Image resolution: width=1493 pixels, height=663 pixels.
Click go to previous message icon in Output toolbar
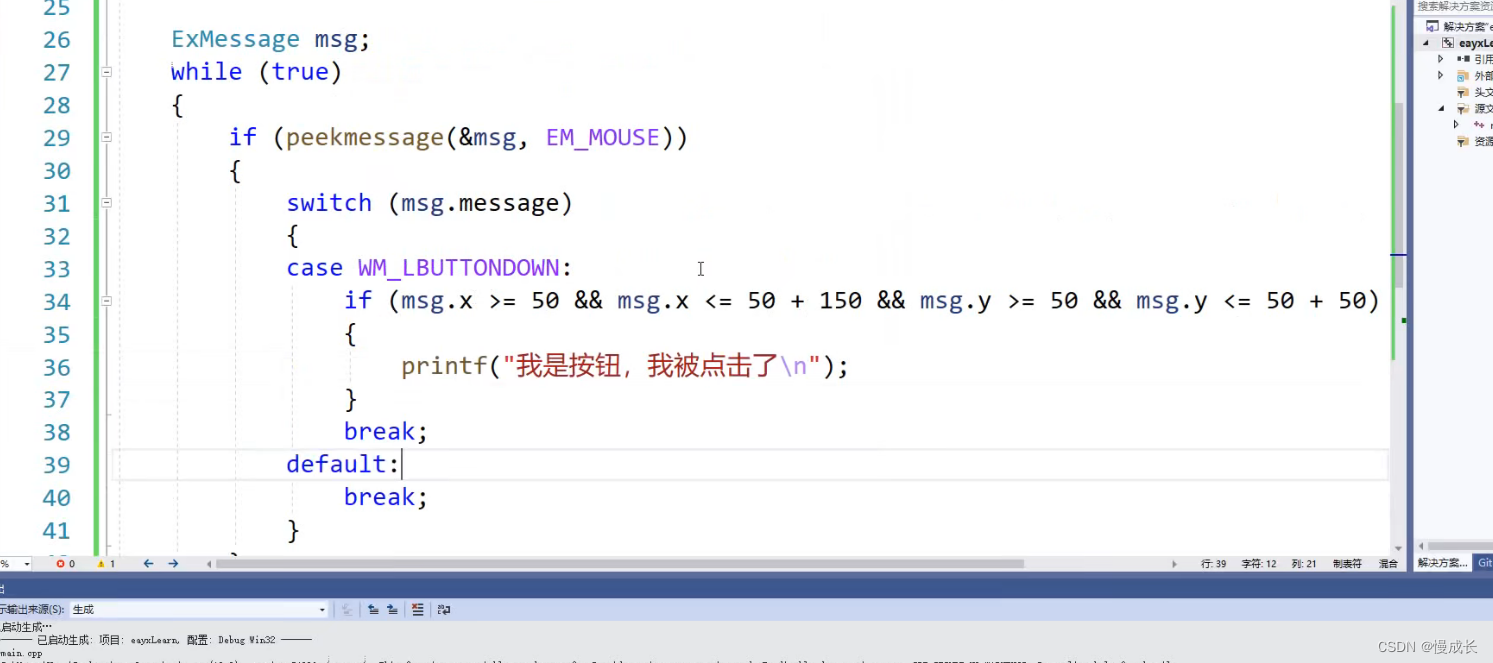coord(373,609)
